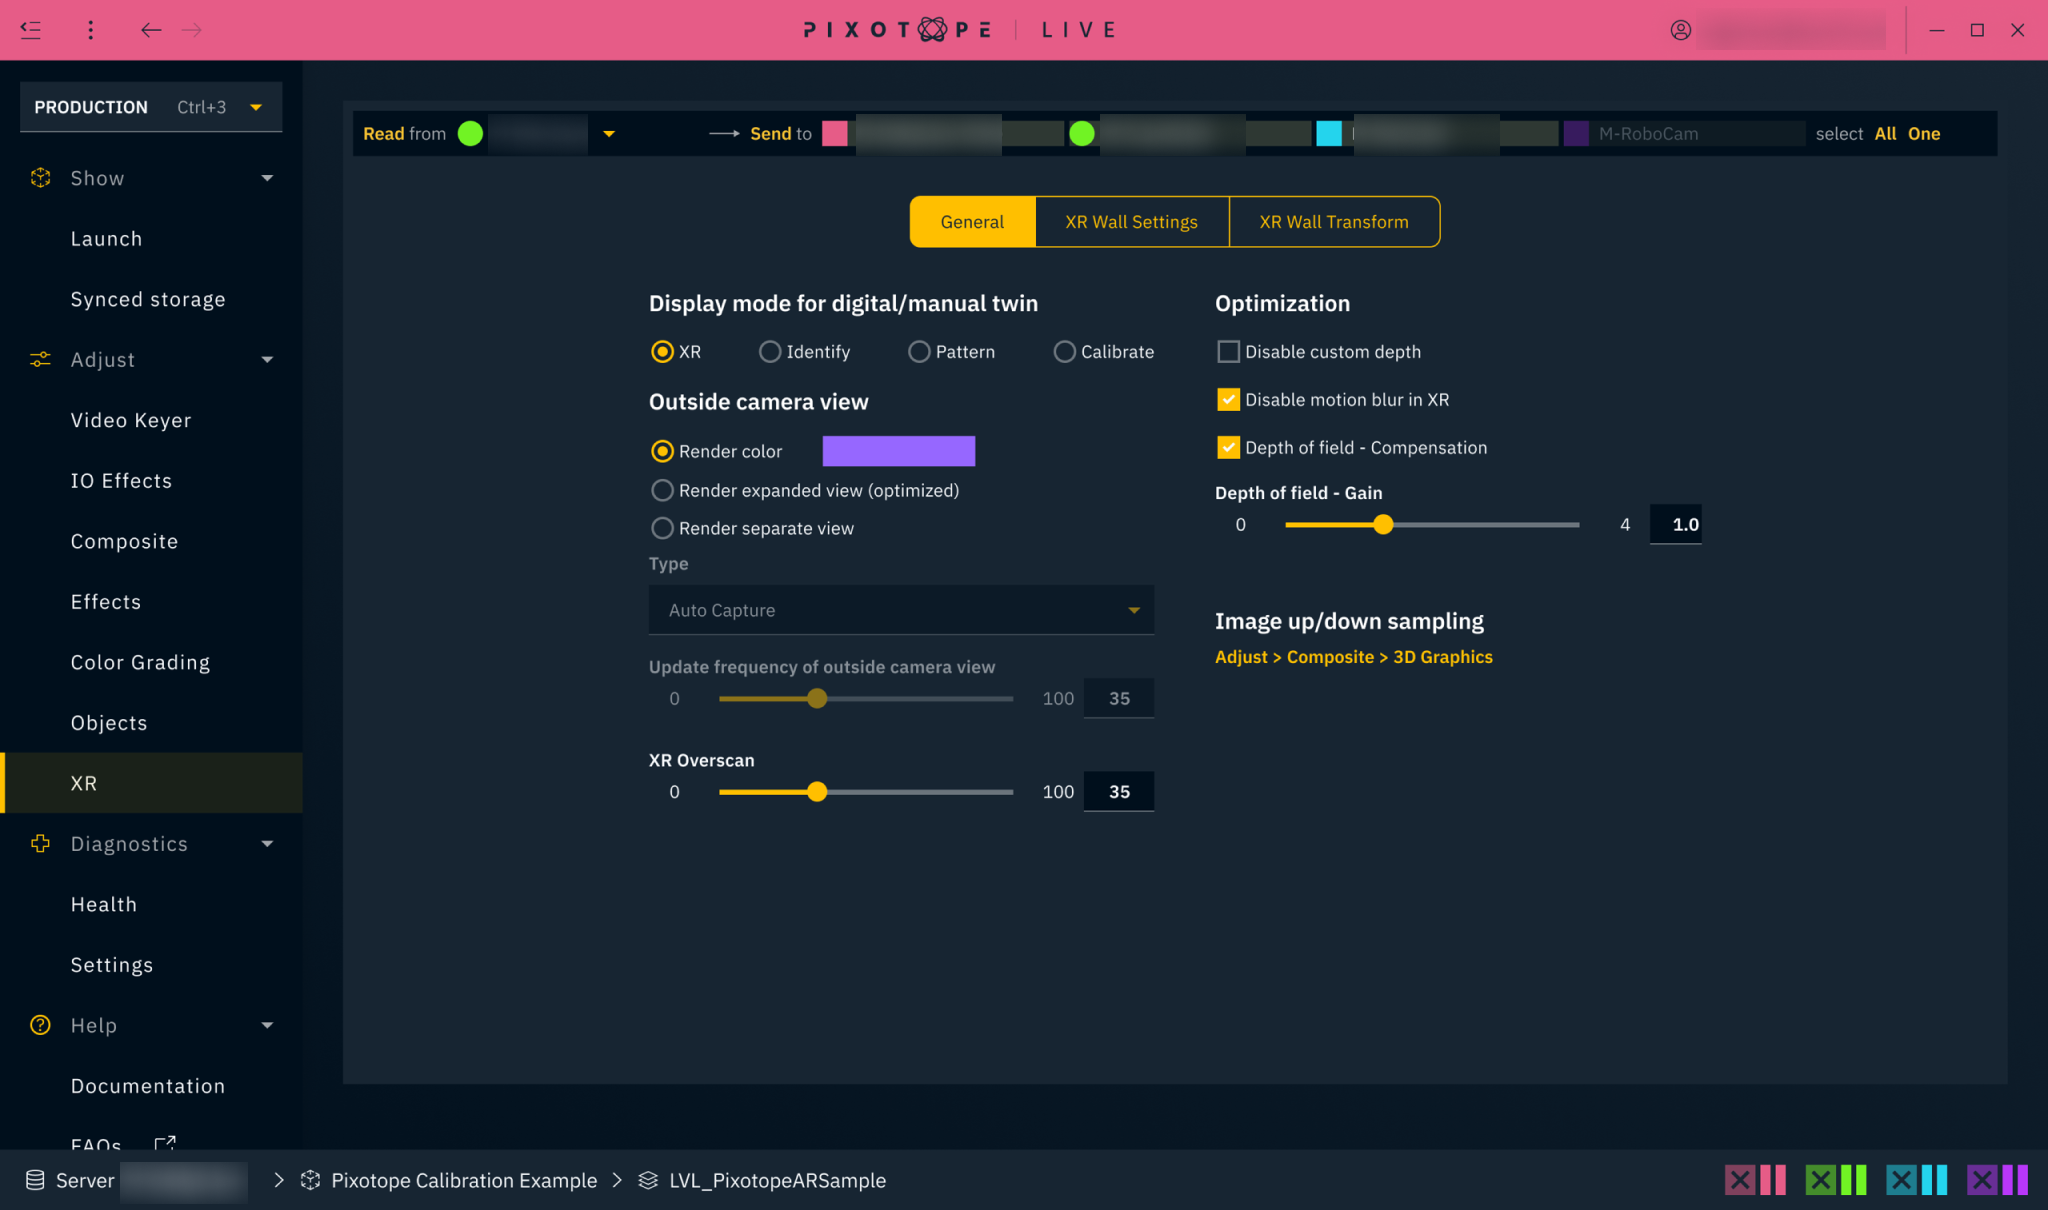The width and height of the screenshot is (2048, 1210).
Task: Click the Server database icon
Action: coord(35,1180)
